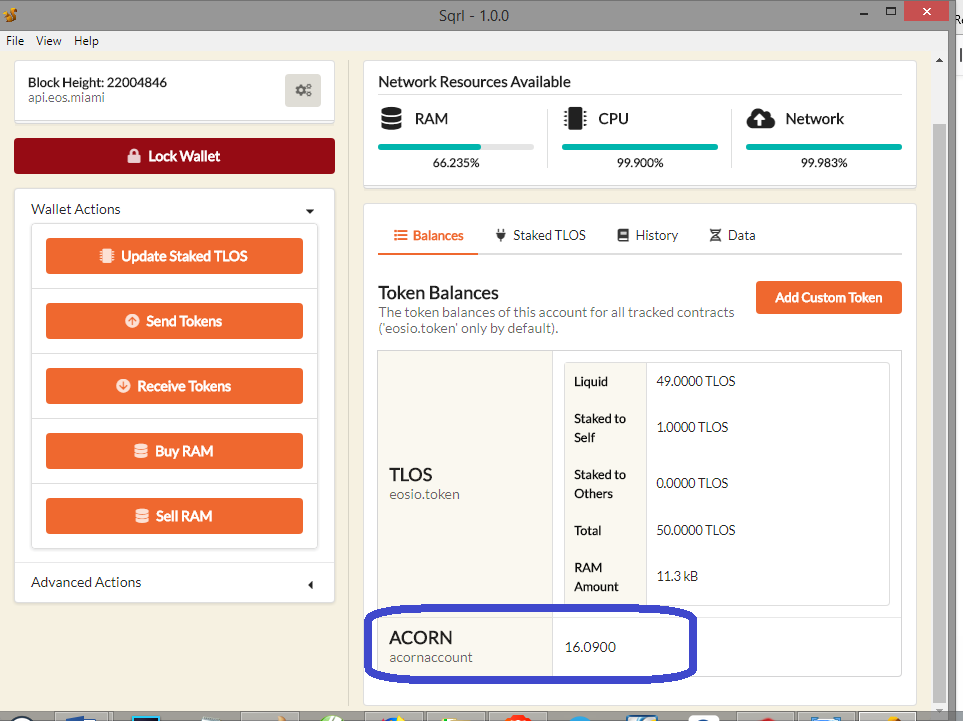Click the Sell RAM button
This screenshot has height=721, width=963.
pyautogui.click(x=174, y=516)
